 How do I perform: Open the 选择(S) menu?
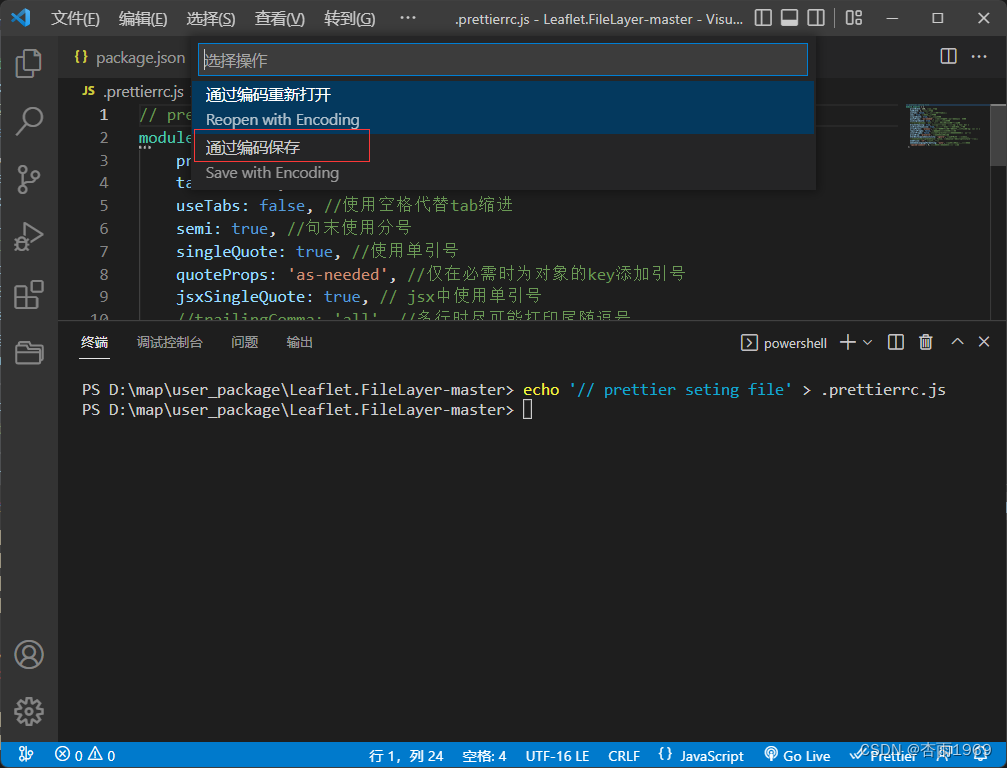tap(211, 19)
